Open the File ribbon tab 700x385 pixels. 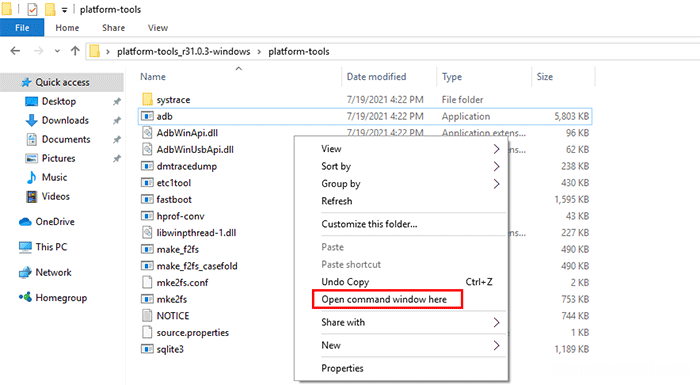coord(22,28)
